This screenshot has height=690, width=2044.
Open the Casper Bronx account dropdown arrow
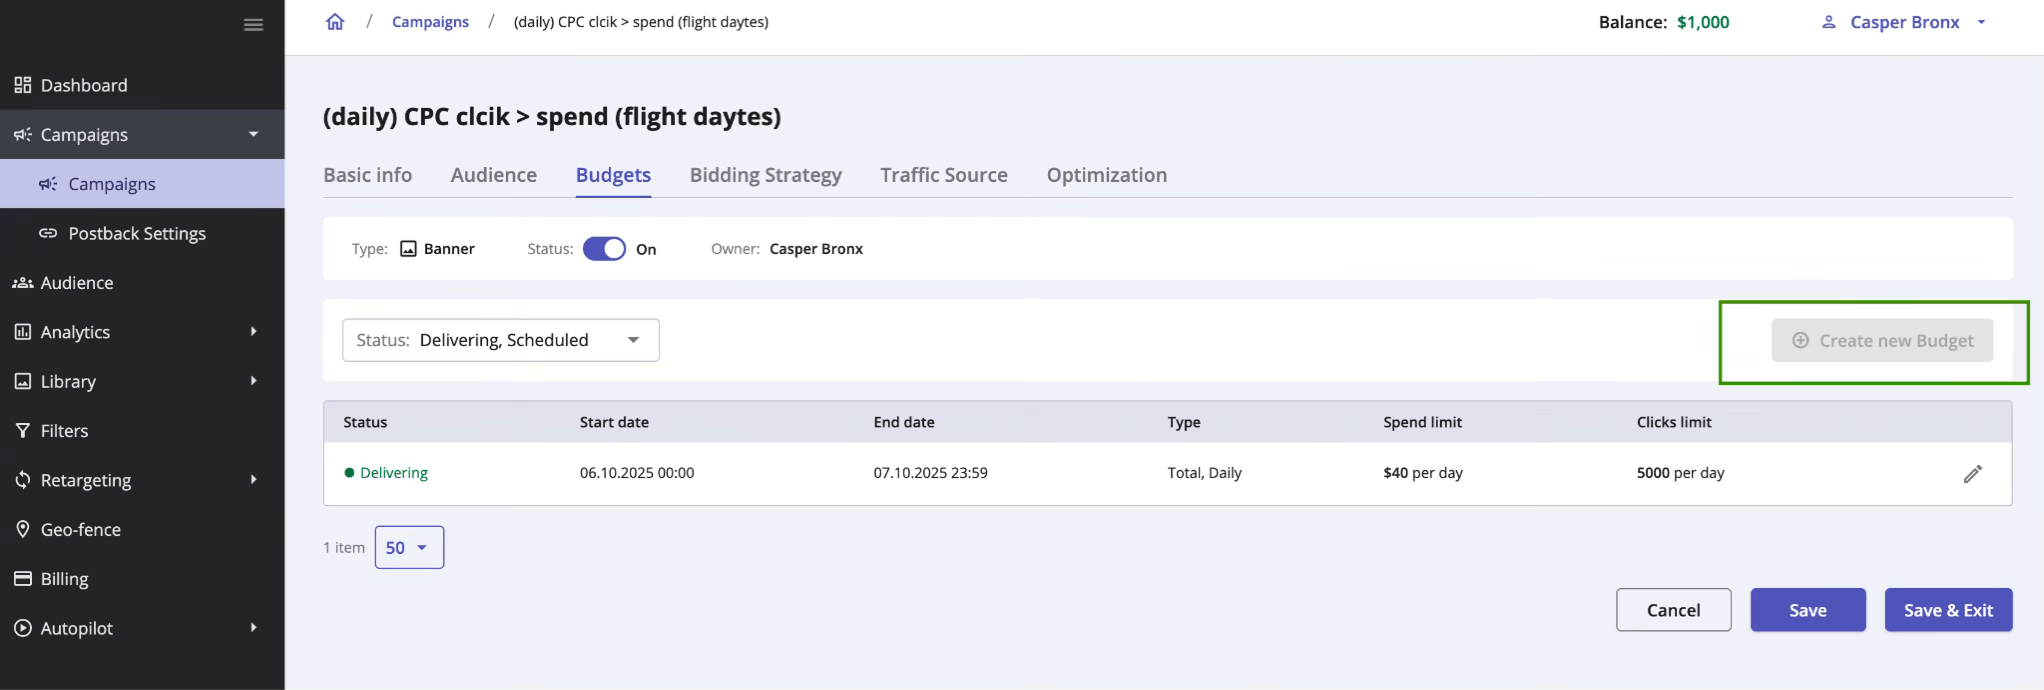point(1981,22)
